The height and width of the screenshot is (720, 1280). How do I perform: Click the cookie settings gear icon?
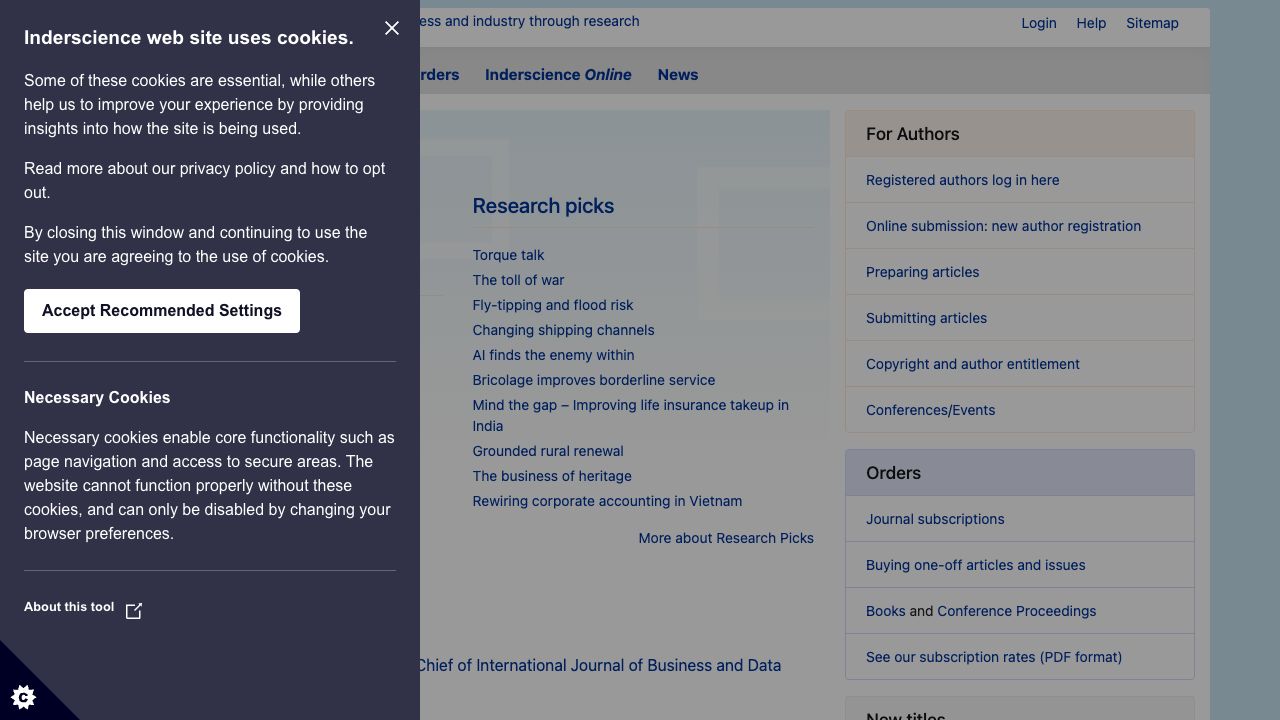(23, 697)
